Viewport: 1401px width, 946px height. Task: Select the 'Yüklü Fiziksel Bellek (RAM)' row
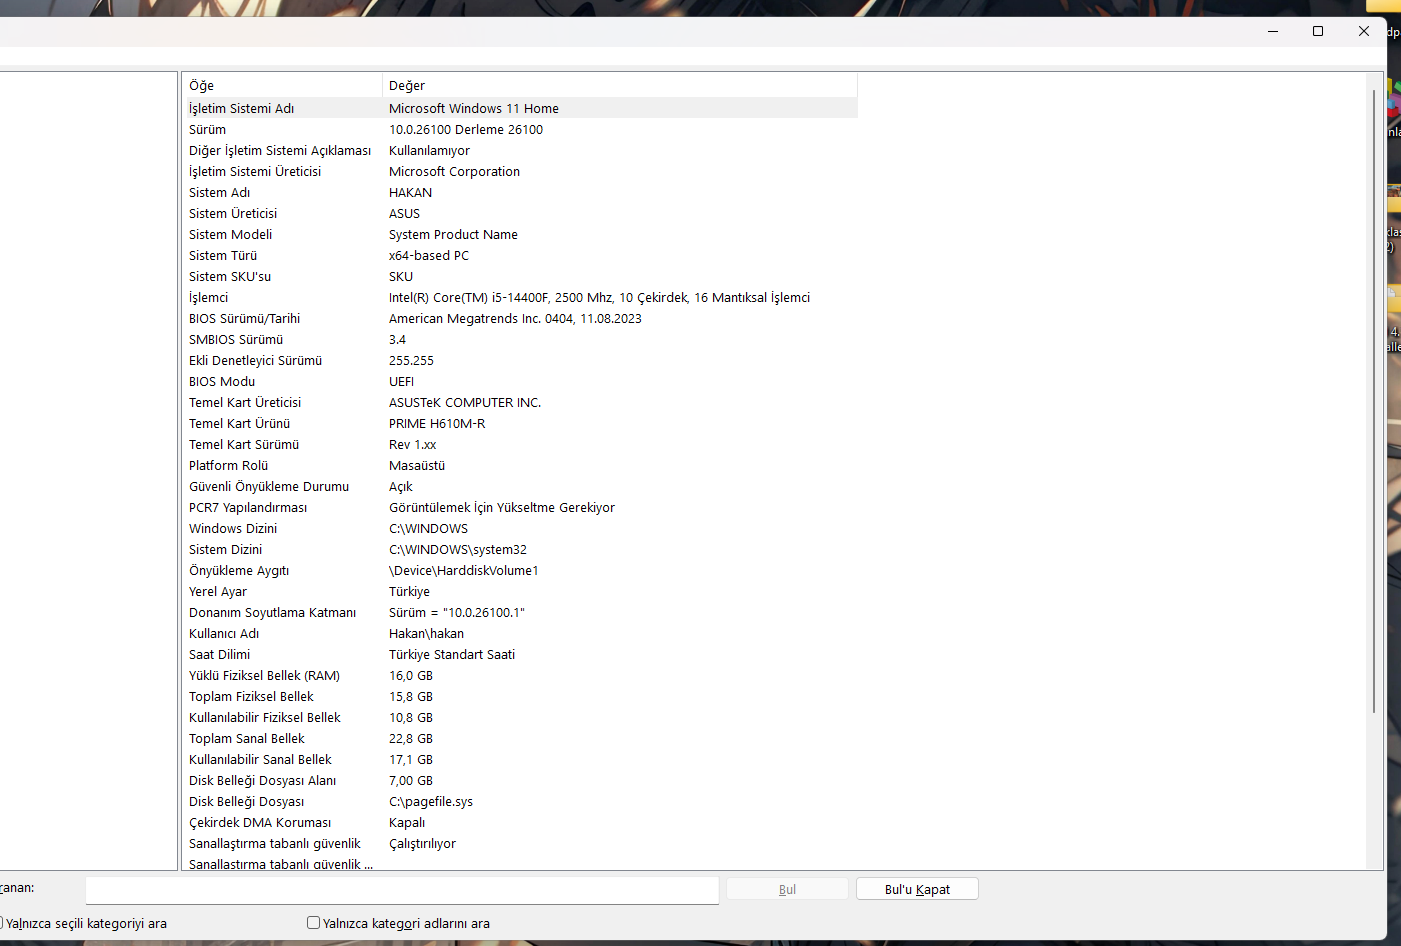520,676
